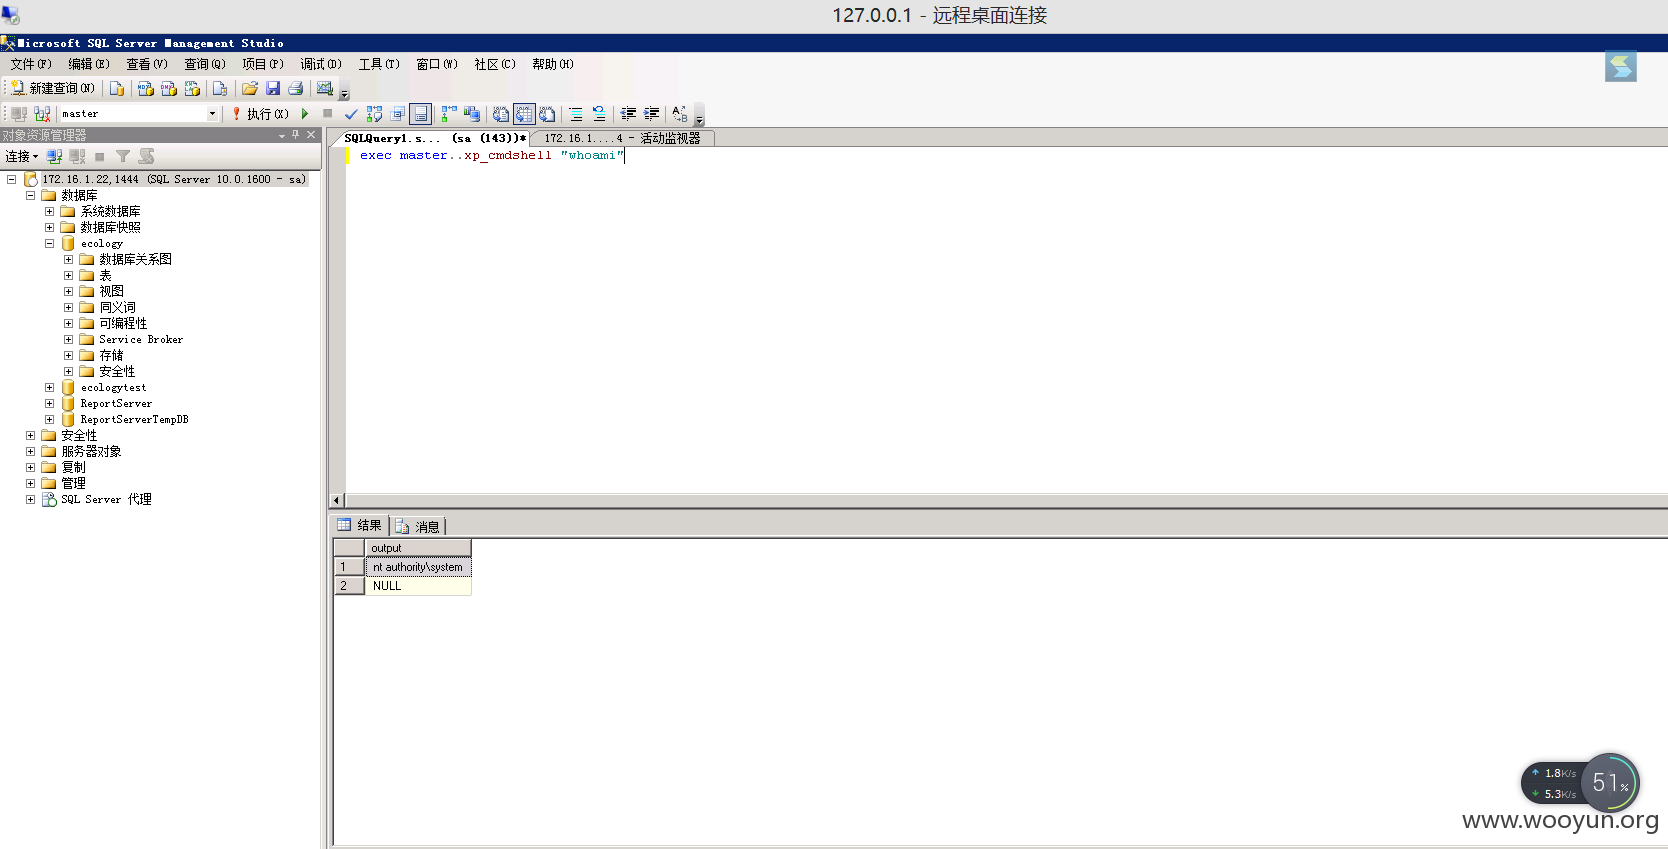Open the 编辑 (Edit) menu
1668x849 pixels.
89,64
